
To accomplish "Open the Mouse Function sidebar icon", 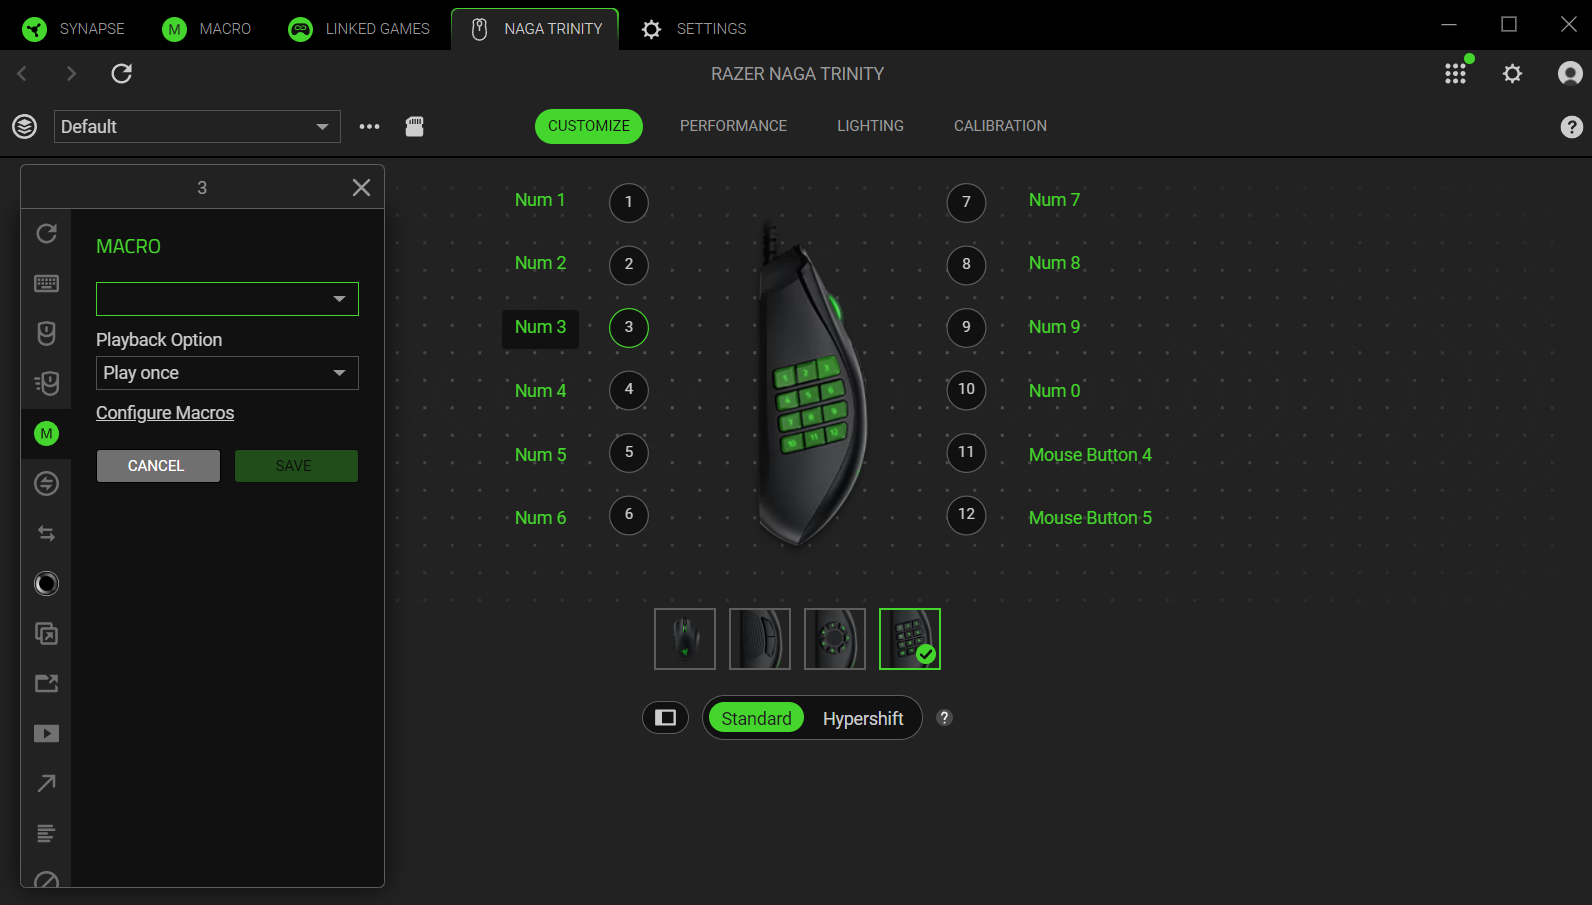I will pyautogui.click(x=46, y=334).
